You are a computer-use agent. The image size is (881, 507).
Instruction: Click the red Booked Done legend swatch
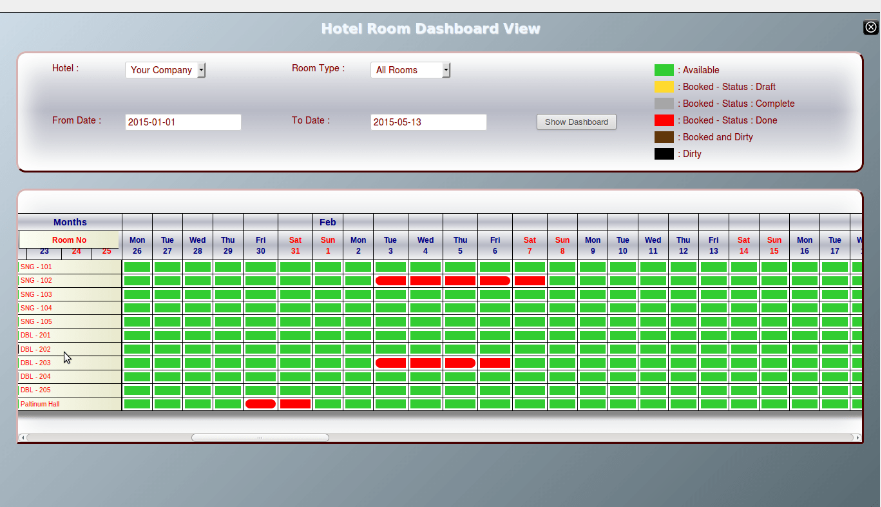(664, 120)
